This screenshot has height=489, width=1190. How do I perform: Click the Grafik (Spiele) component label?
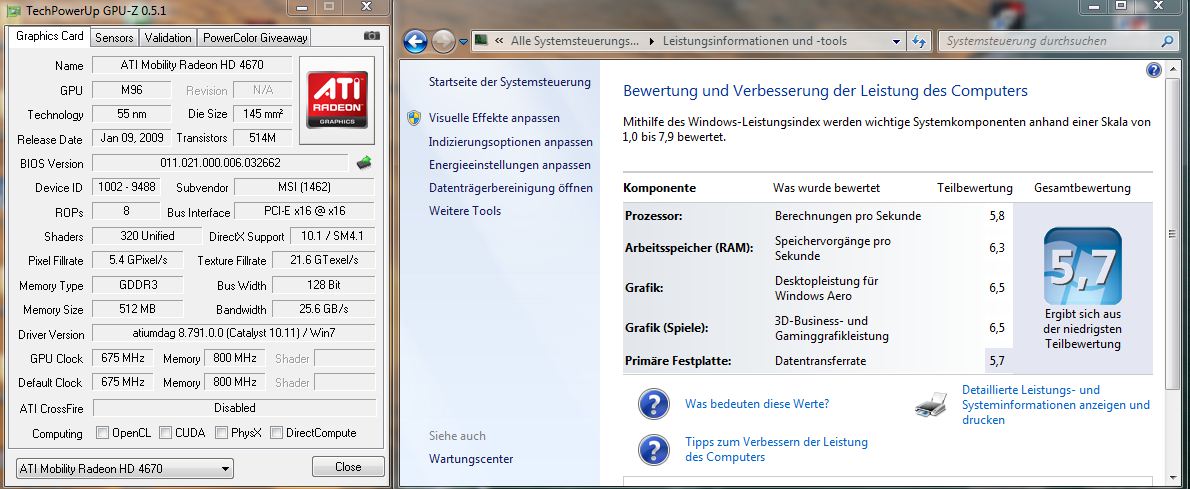click(666, 328)
